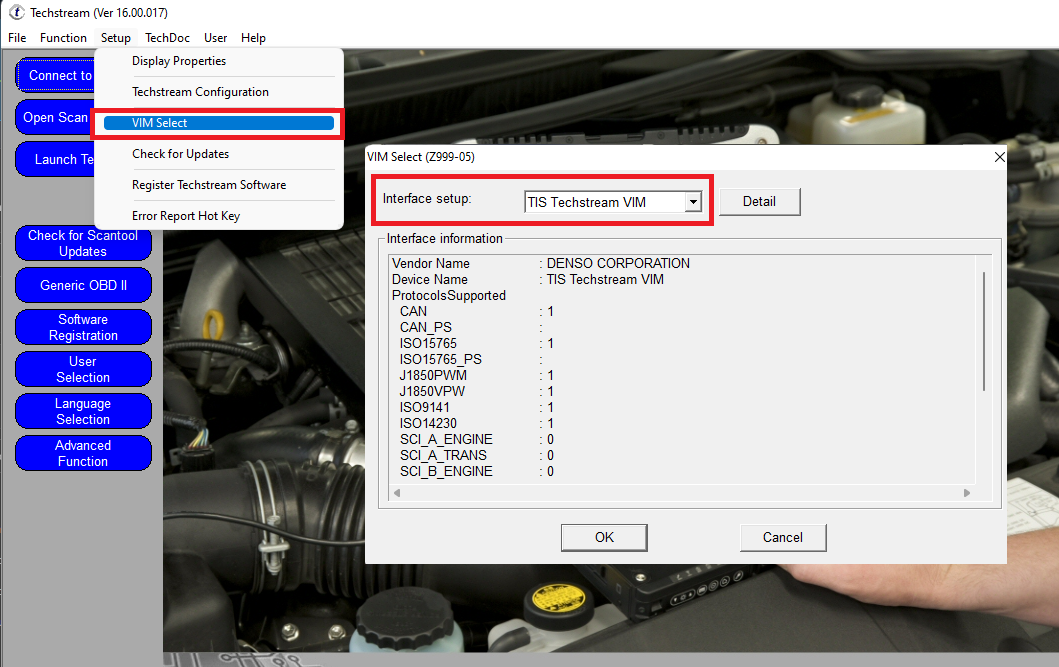Select the 'J1850VPW' protocol row
The image size is (1059, 667).
click(432, 392)
